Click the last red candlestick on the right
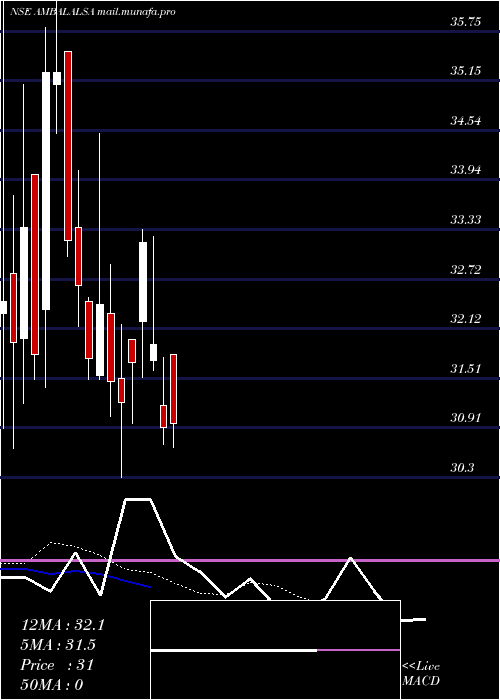 pos(173,389)
